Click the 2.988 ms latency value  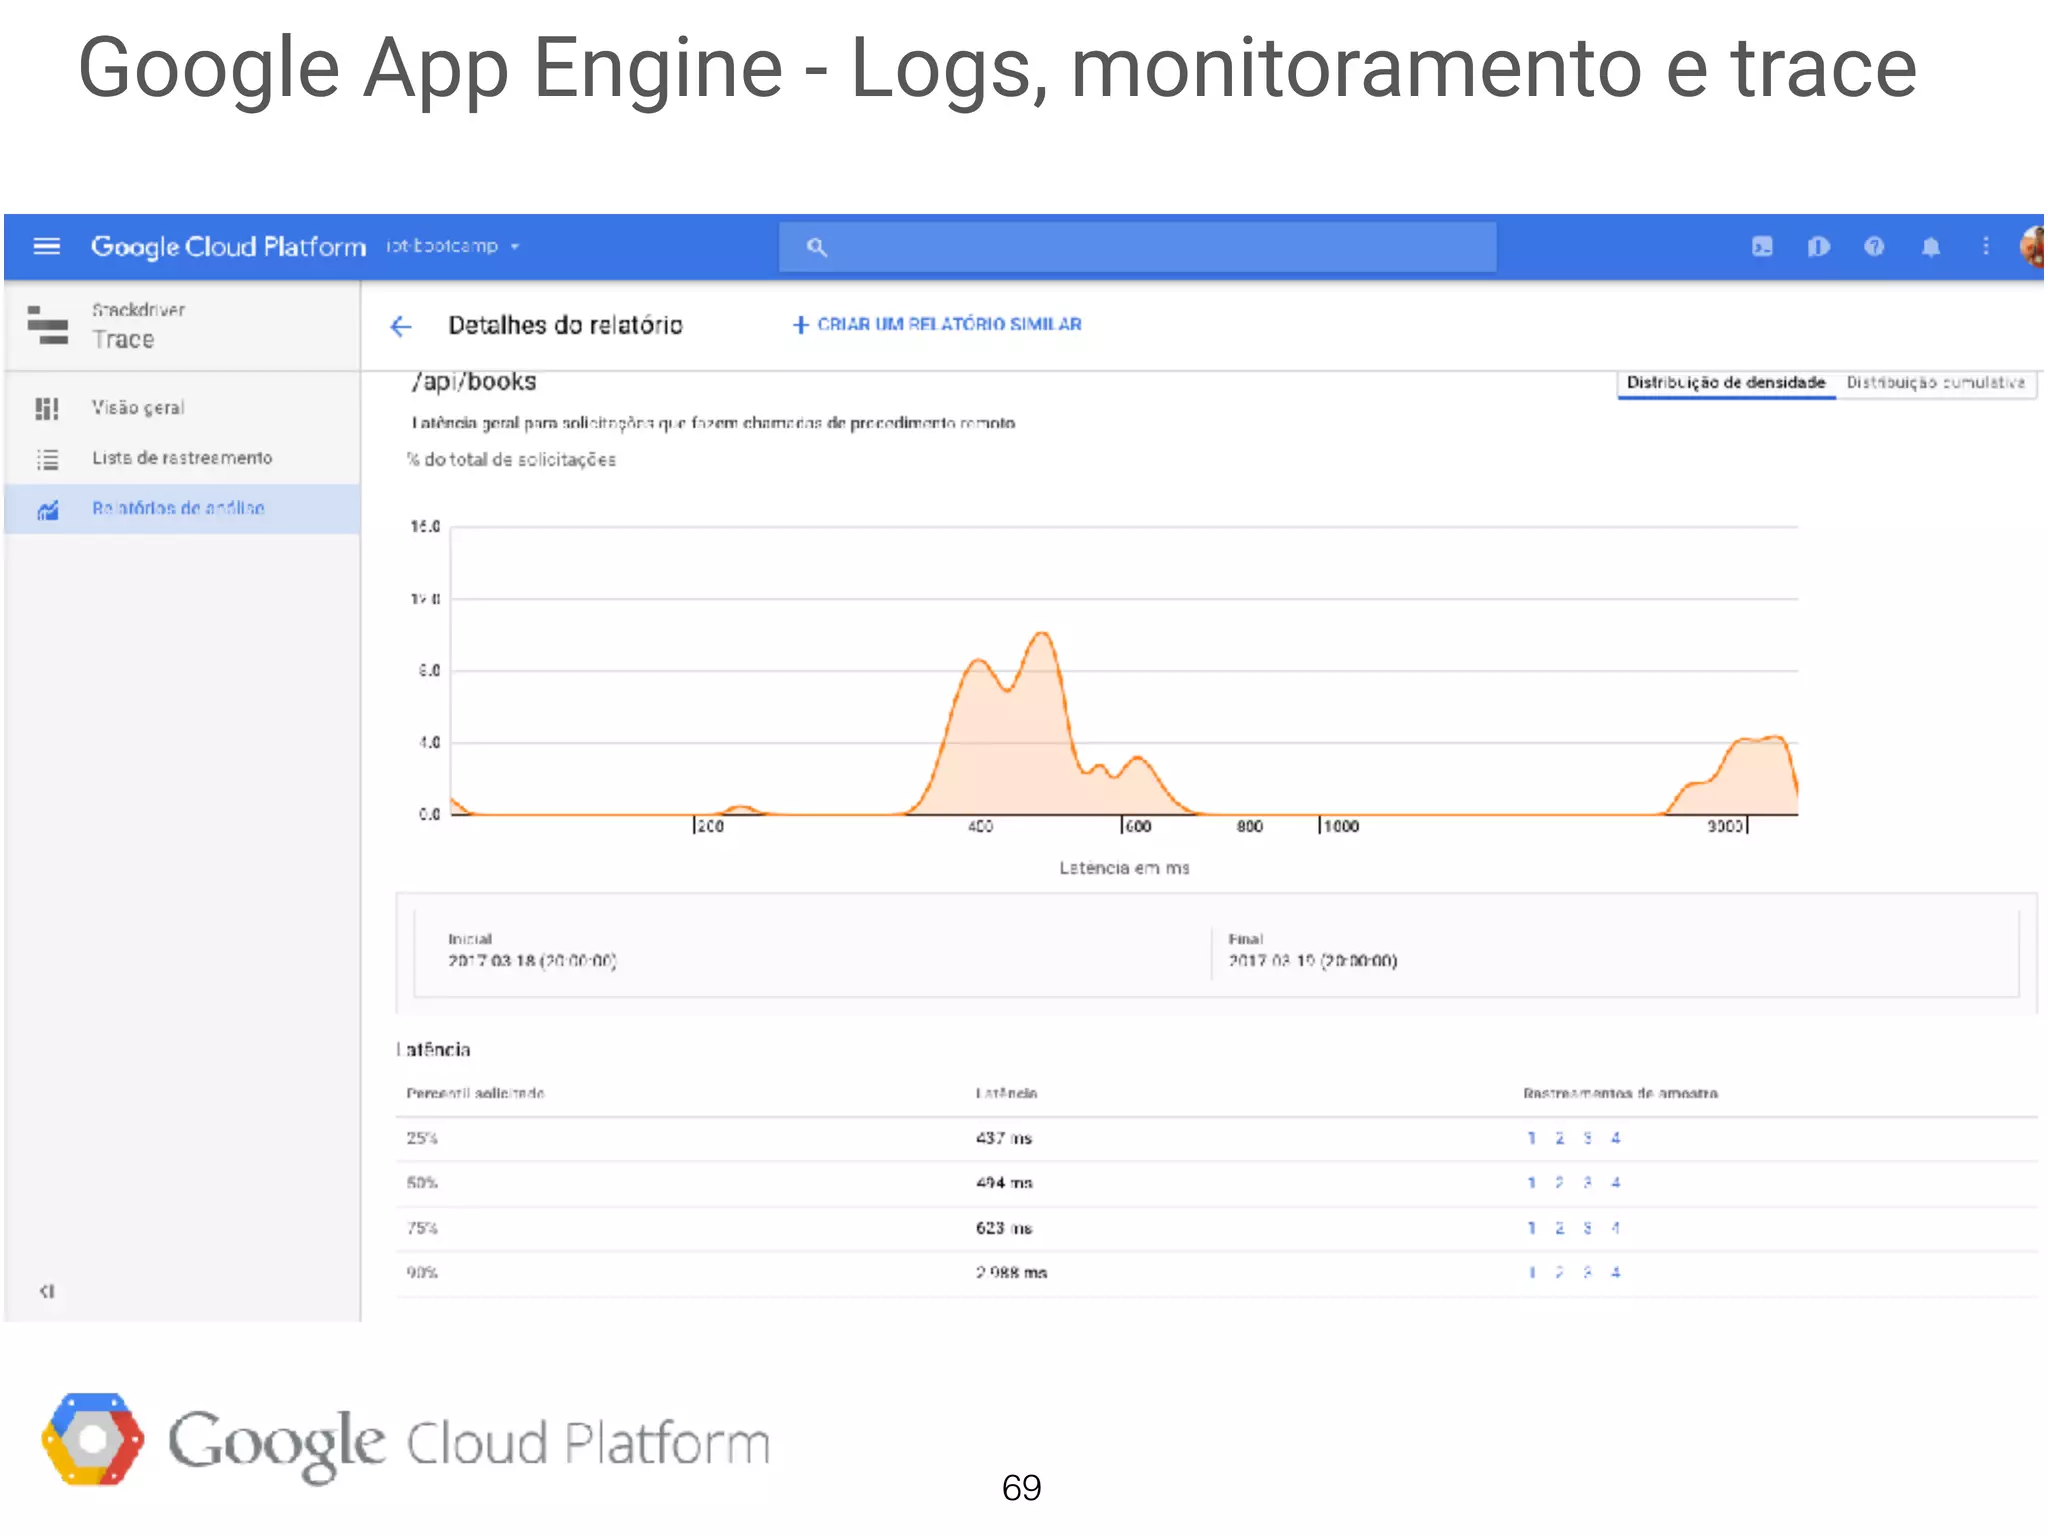click(x=1011, y=1273)
